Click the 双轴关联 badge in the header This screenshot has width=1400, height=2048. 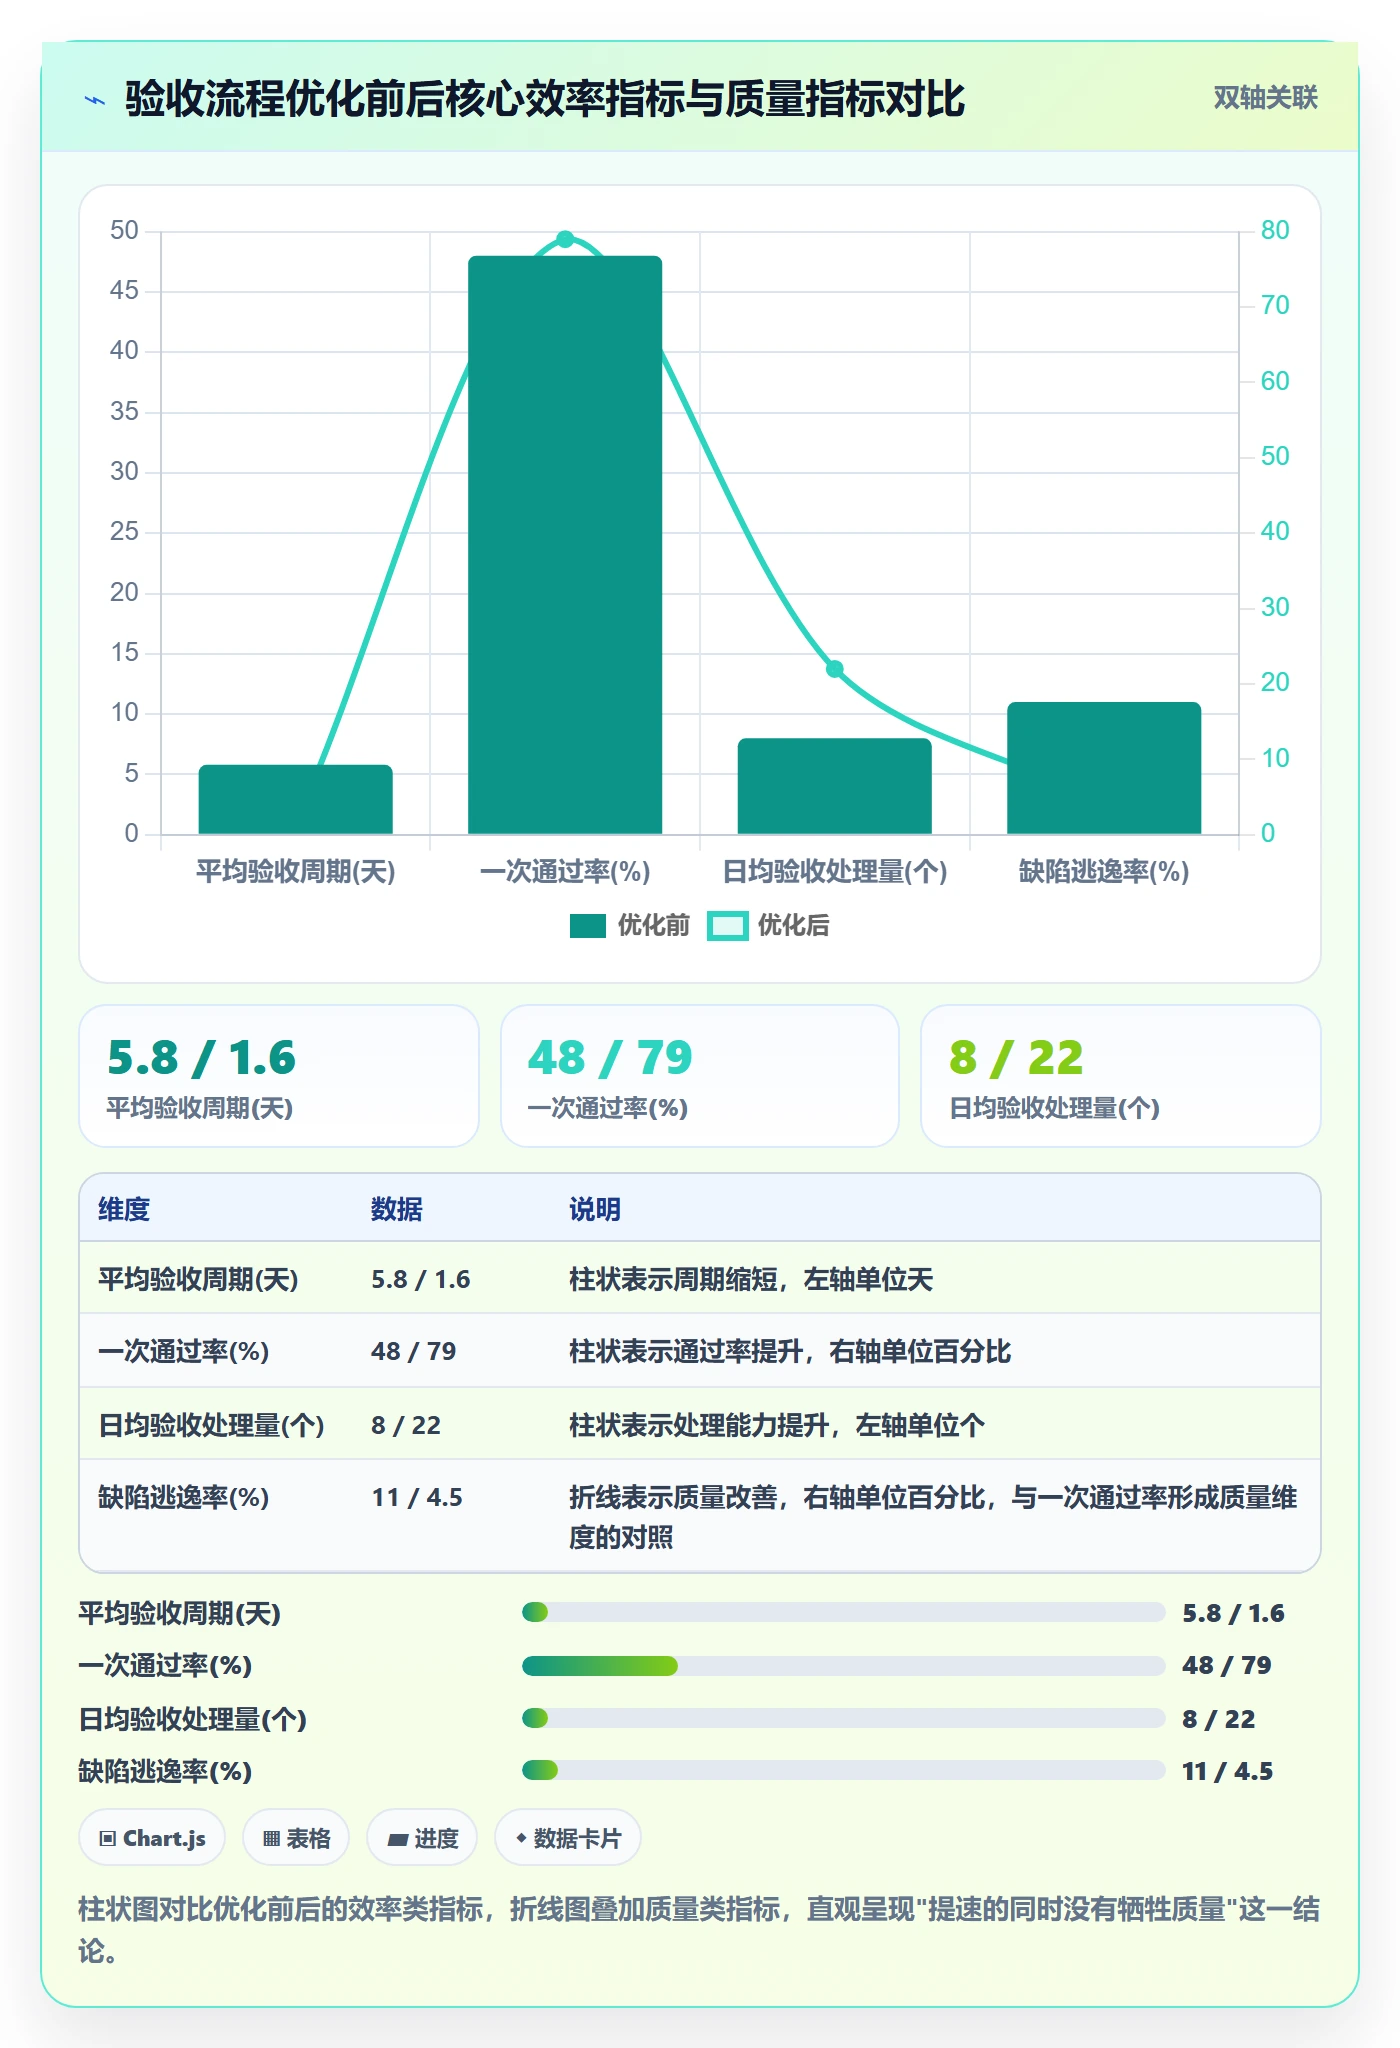[x=1265, y=98]
